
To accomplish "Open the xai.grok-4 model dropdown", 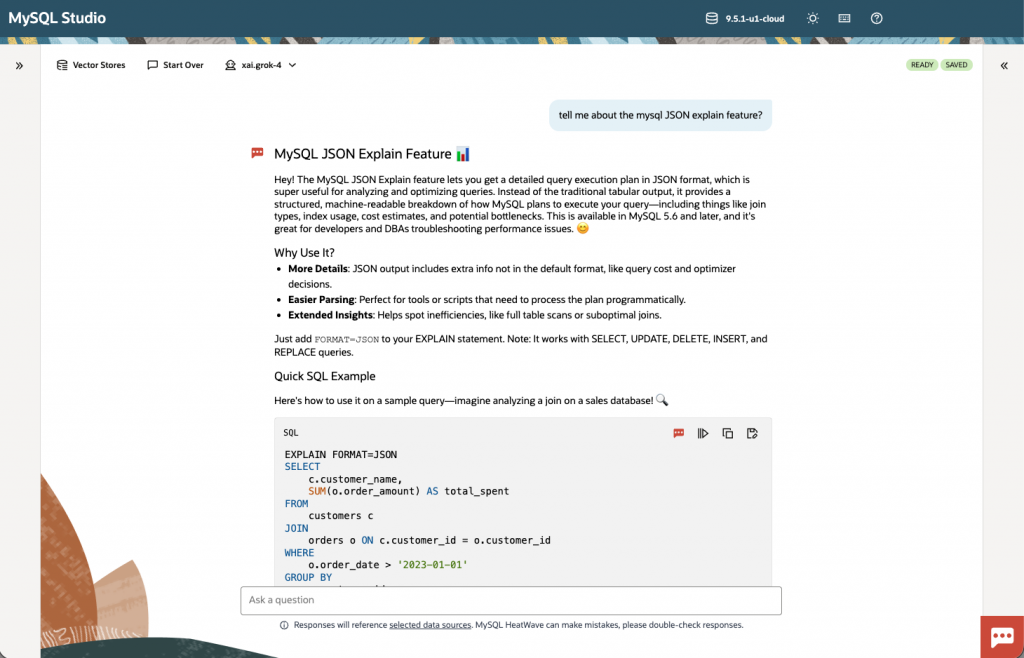I will (x=261, y=65).
